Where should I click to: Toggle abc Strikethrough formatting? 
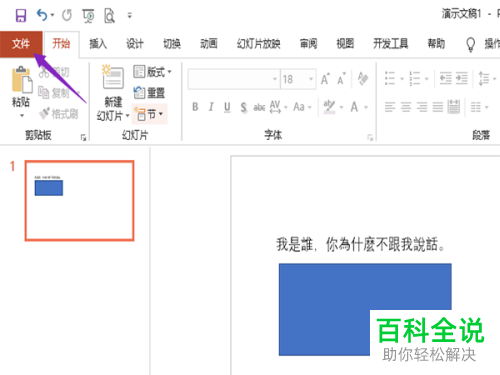click(259, 107)
